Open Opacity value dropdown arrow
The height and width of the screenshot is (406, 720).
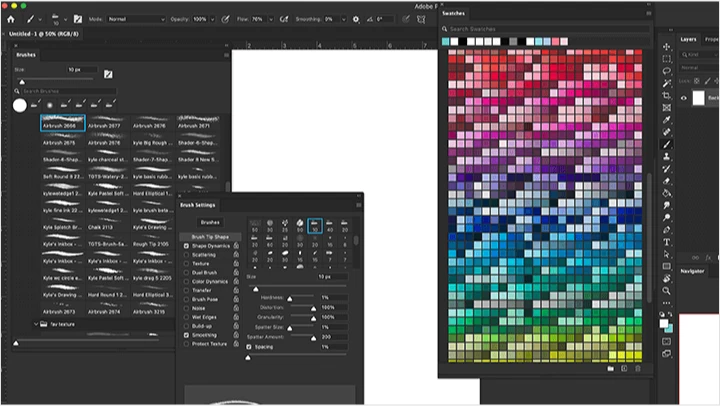tap(212, 19)
